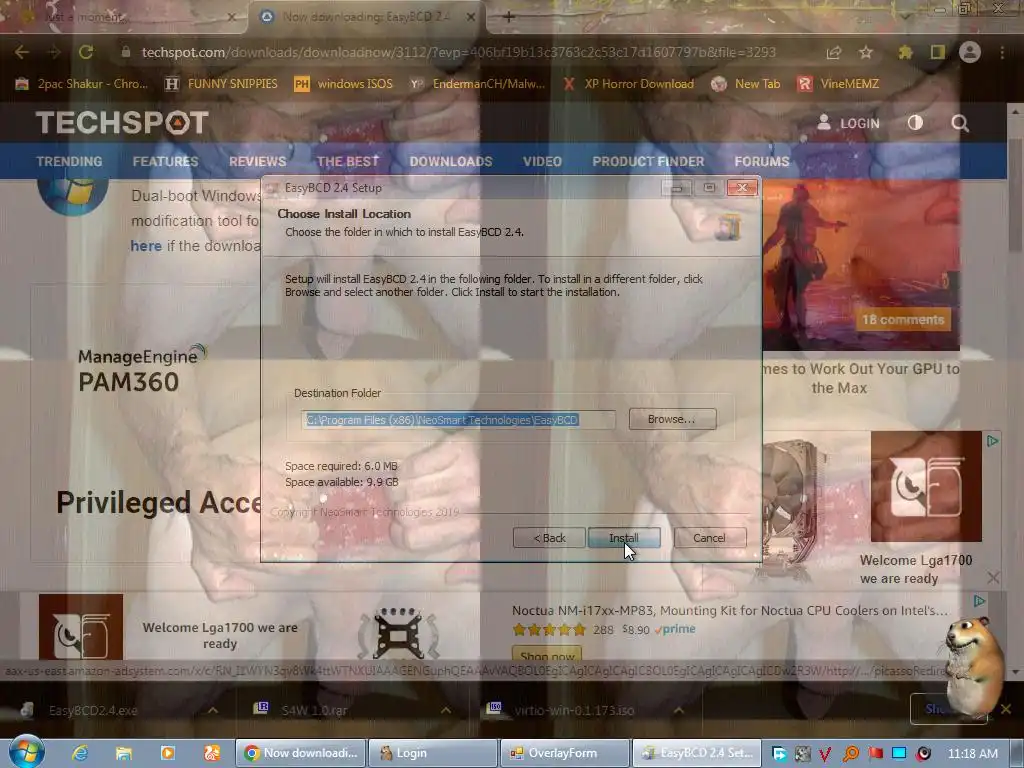Open the Chrome extensions puzzle icon
Image resolution: width=1024 pixels, height=768 pixels.
coord(905,52)
